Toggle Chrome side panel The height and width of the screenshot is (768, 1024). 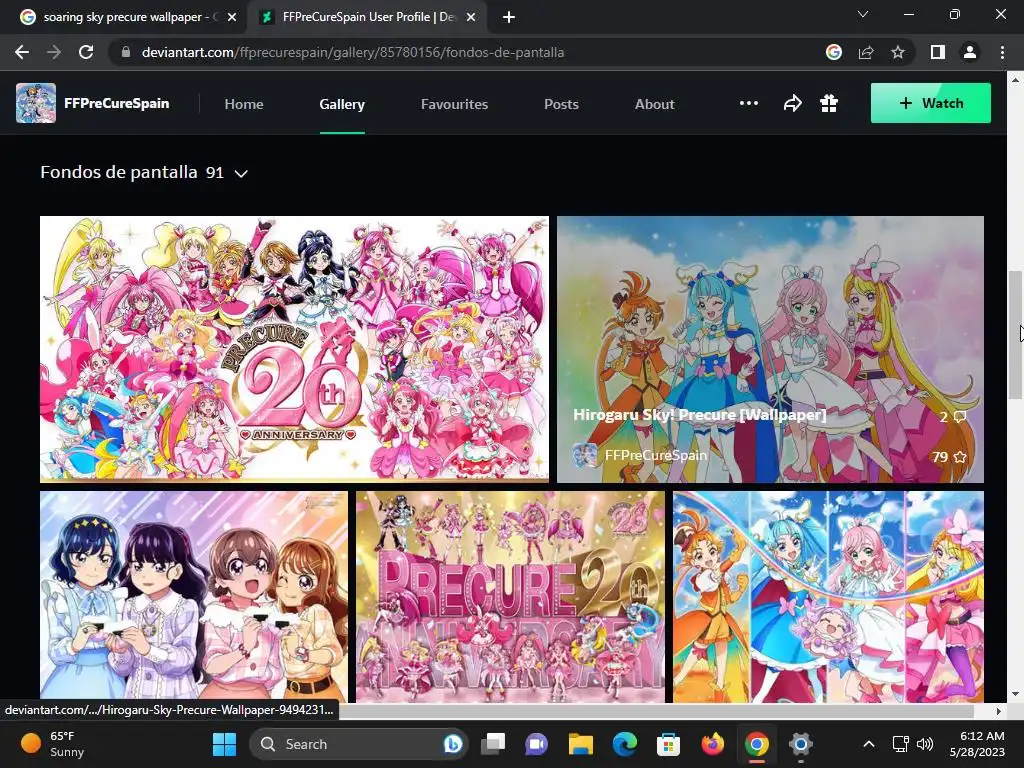[x=938, y=52]
